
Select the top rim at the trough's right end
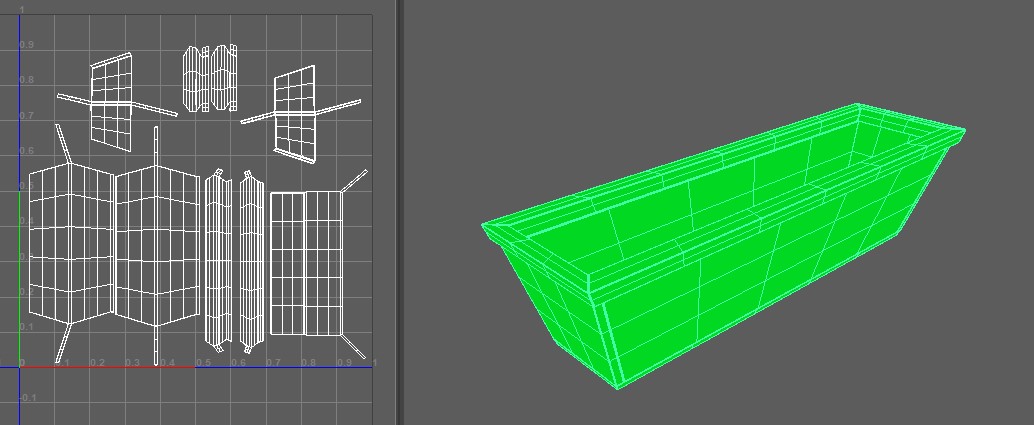[x=940, y=140]
